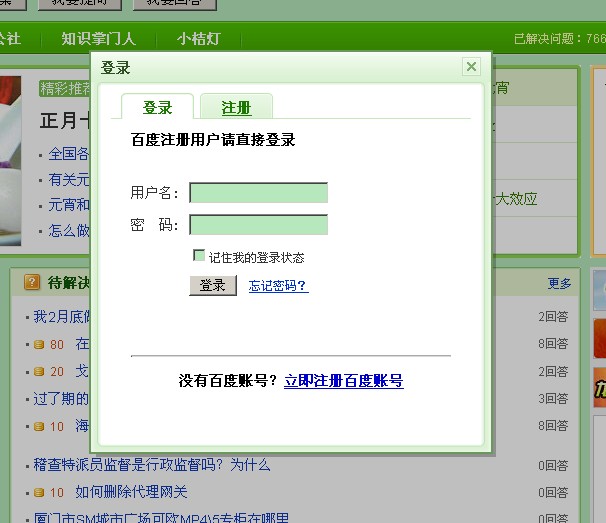
Task: Open the 忘记密码? link
Action: [x=278, y=286]
